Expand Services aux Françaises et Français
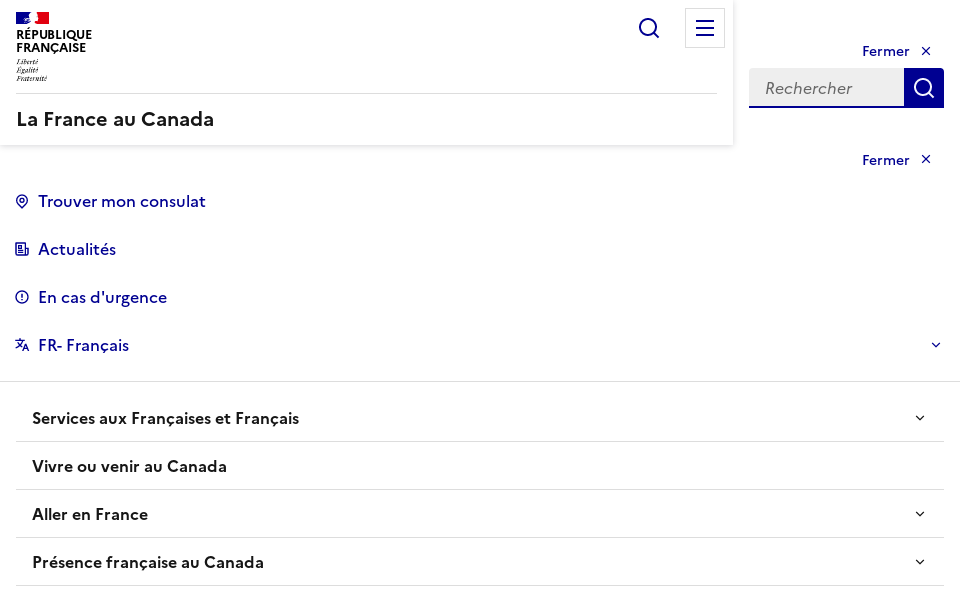960x600 pixels. tap(920, 418)
